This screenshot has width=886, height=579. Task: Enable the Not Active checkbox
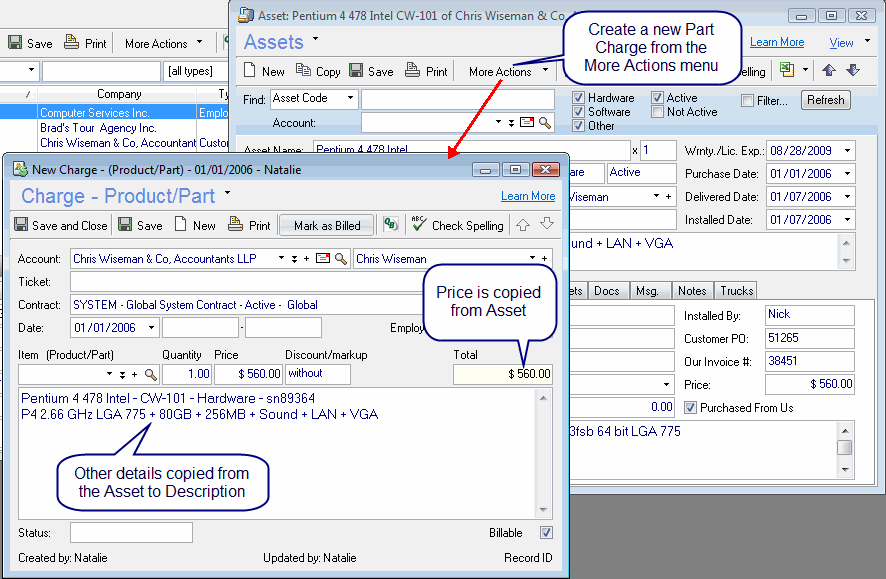pos(658,112)
